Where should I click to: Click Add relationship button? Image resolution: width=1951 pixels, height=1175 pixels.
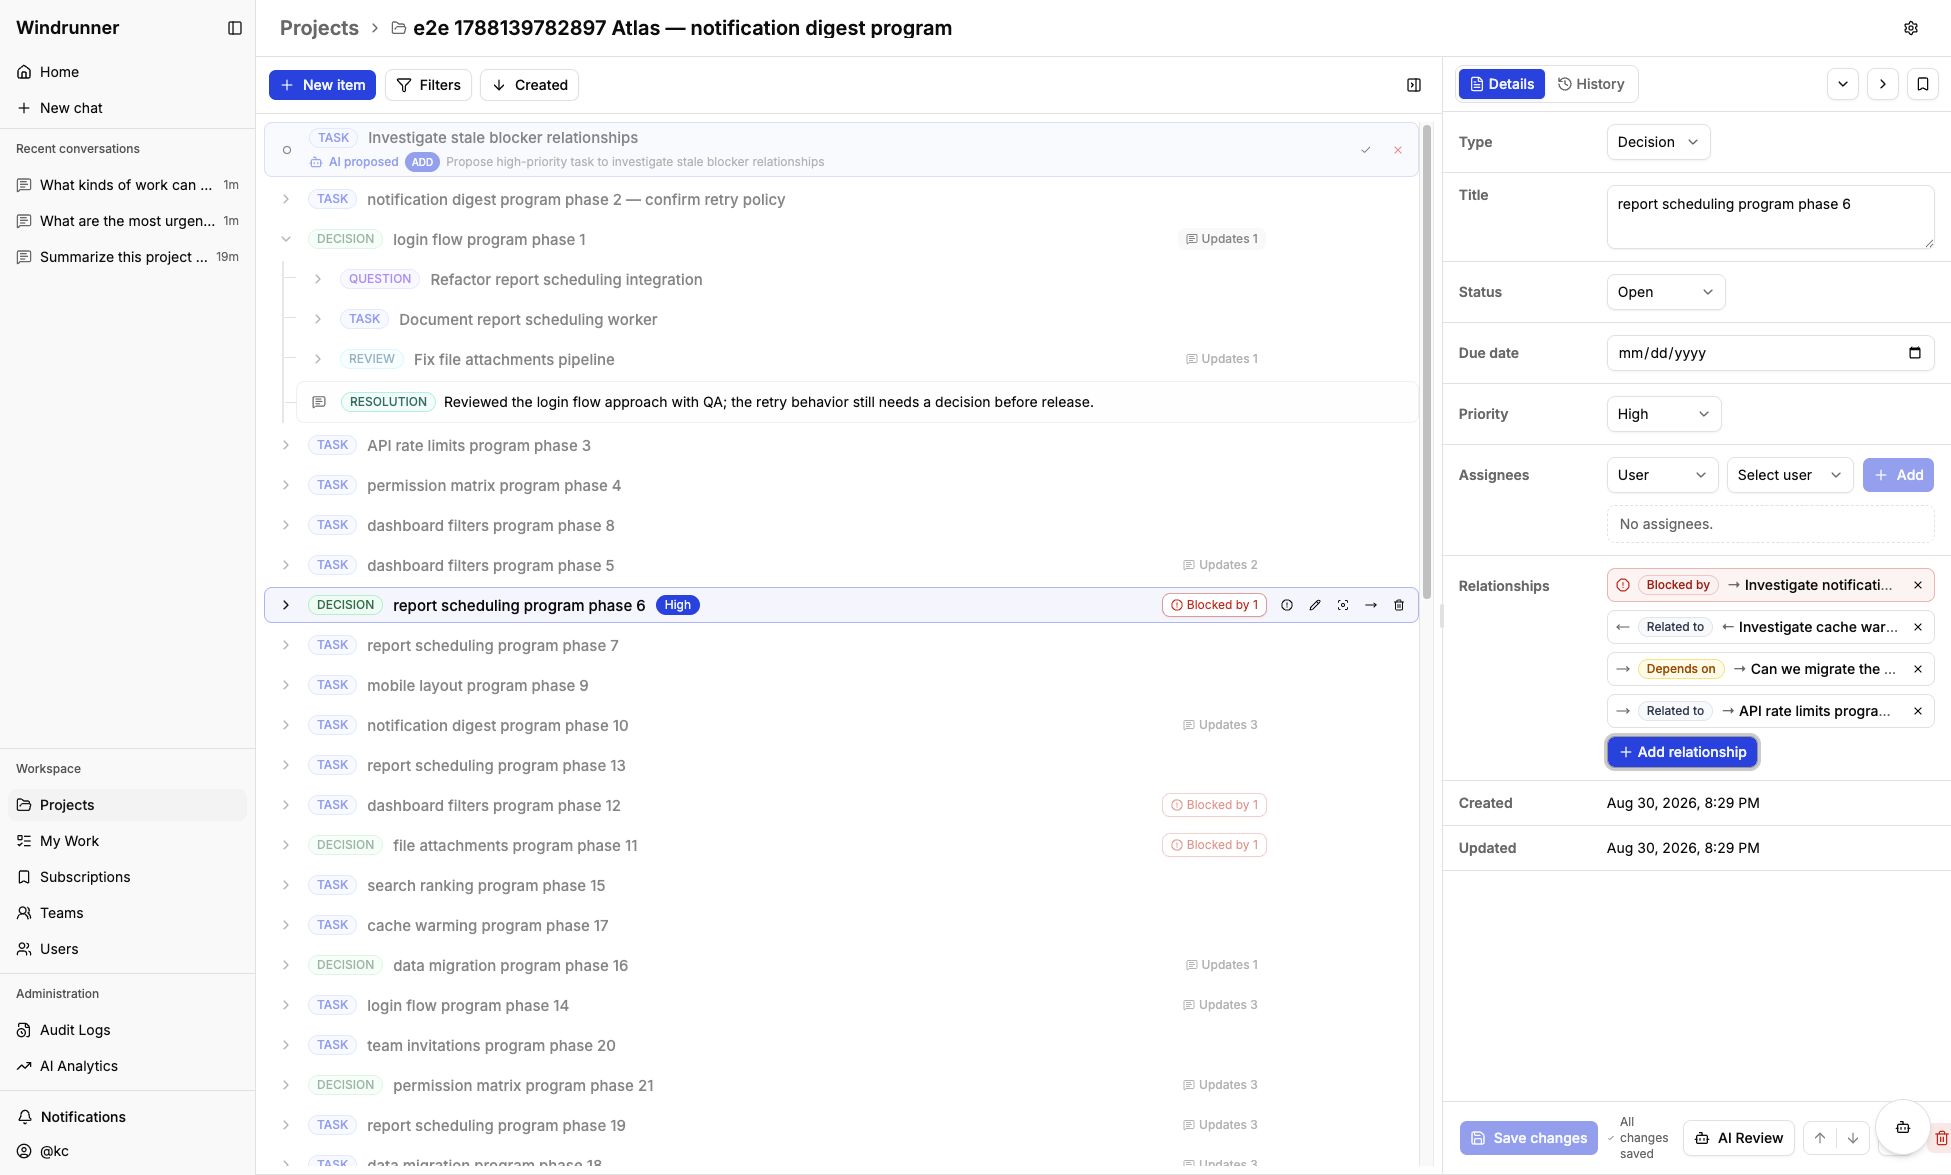tap(1682, 752)
